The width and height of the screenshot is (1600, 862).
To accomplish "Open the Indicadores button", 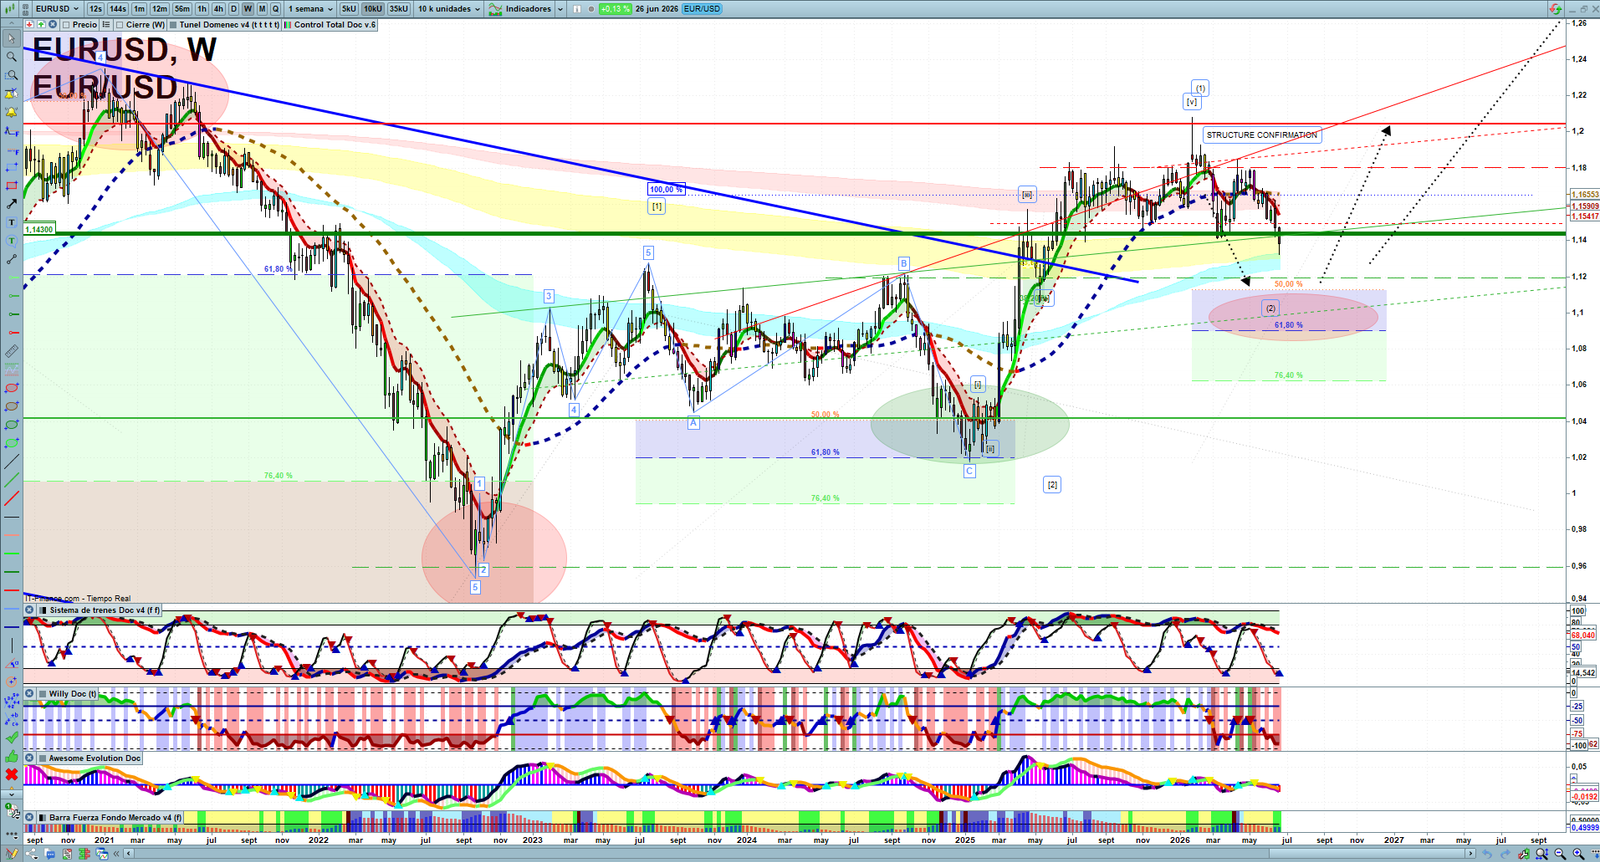I will [521, 8].
